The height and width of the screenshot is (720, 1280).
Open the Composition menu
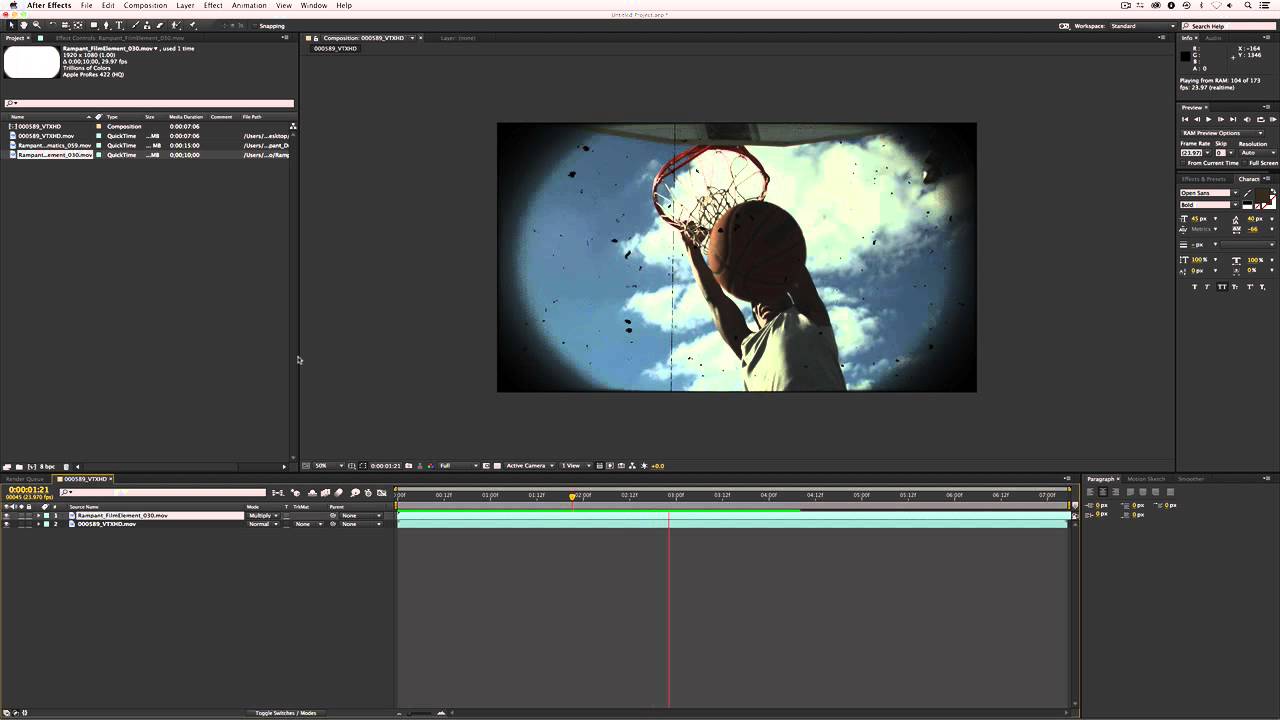click(145, 6)
